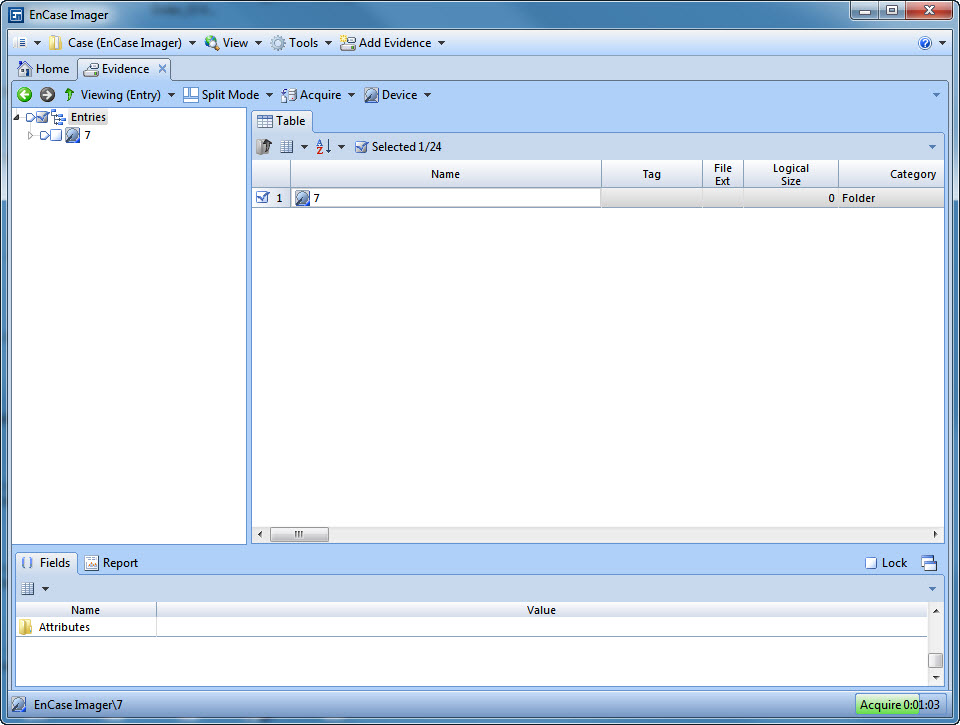Enable the Lock checkbox
The image size is (960, 725).
tap(871, 563)
